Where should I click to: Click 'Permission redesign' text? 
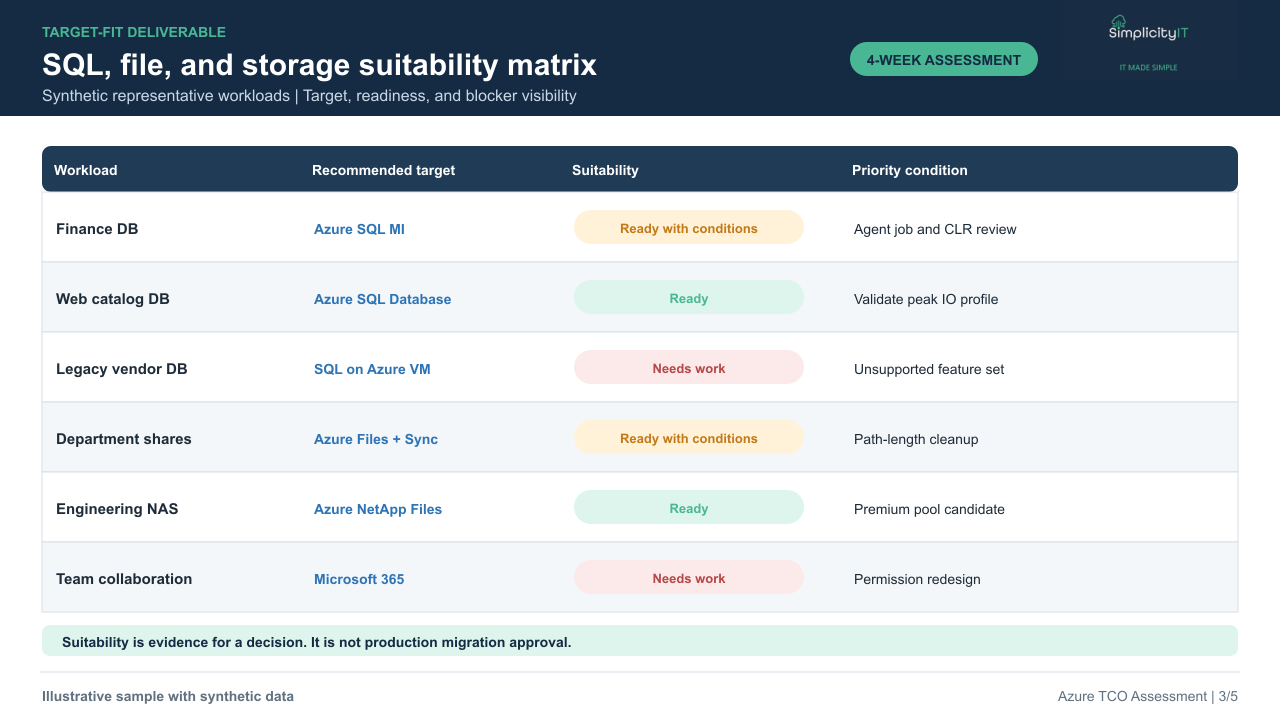917,579
